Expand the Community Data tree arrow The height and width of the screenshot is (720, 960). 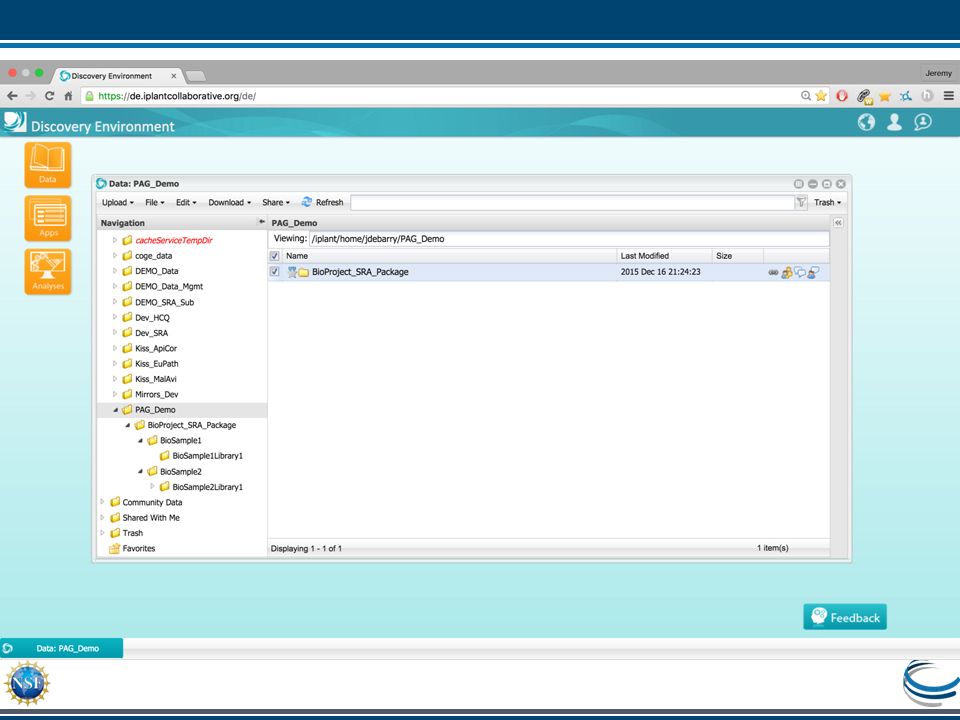102,502
